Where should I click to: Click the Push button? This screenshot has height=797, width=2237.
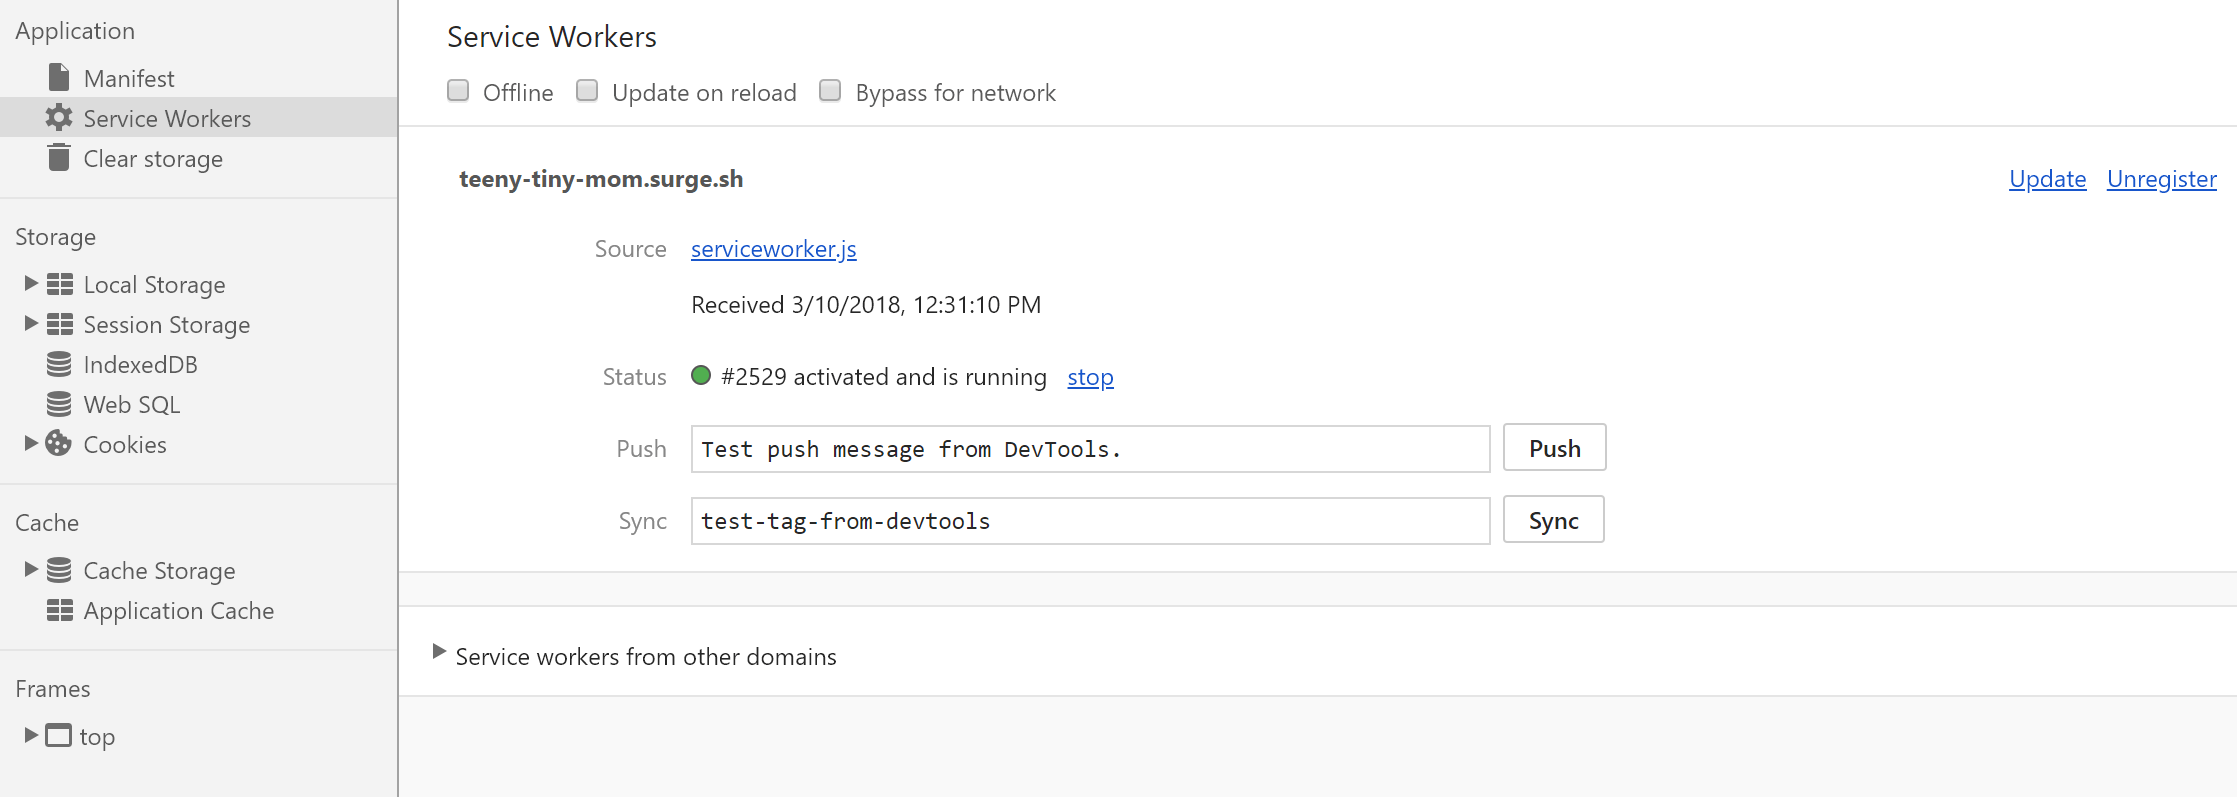[1555, 448]
